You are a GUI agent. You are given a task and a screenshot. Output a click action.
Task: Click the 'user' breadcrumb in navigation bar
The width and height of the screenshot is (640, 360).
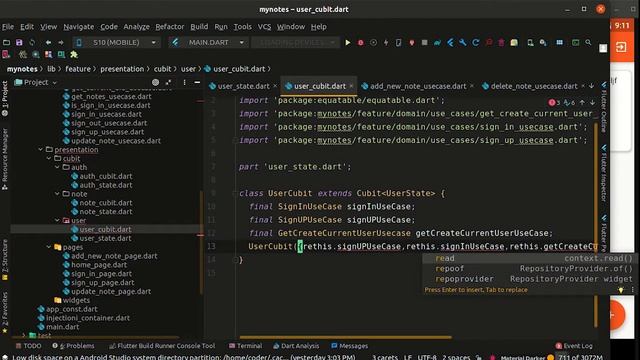point(189,69)
